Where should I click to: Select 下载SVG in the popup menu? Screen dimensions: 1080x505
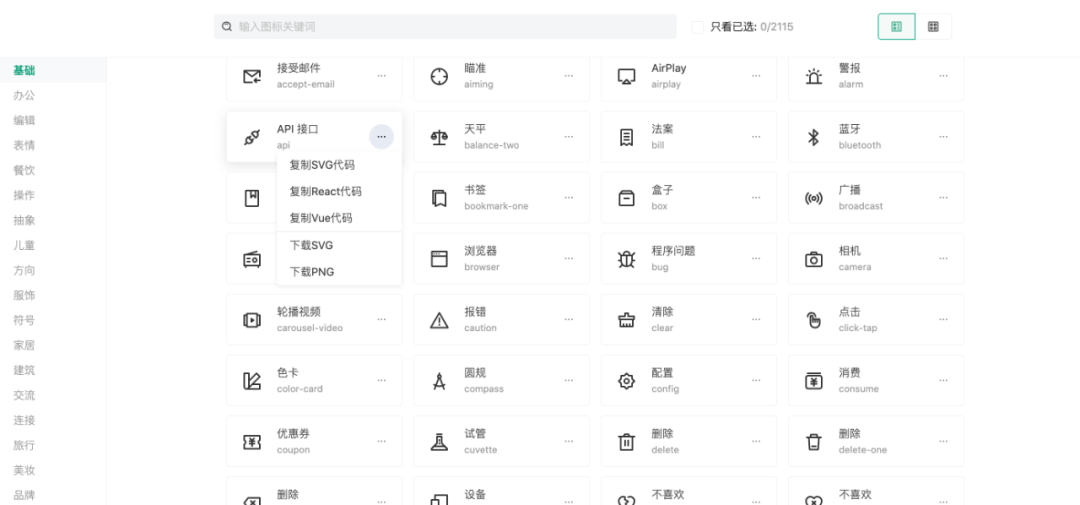(x=339, y=245)
